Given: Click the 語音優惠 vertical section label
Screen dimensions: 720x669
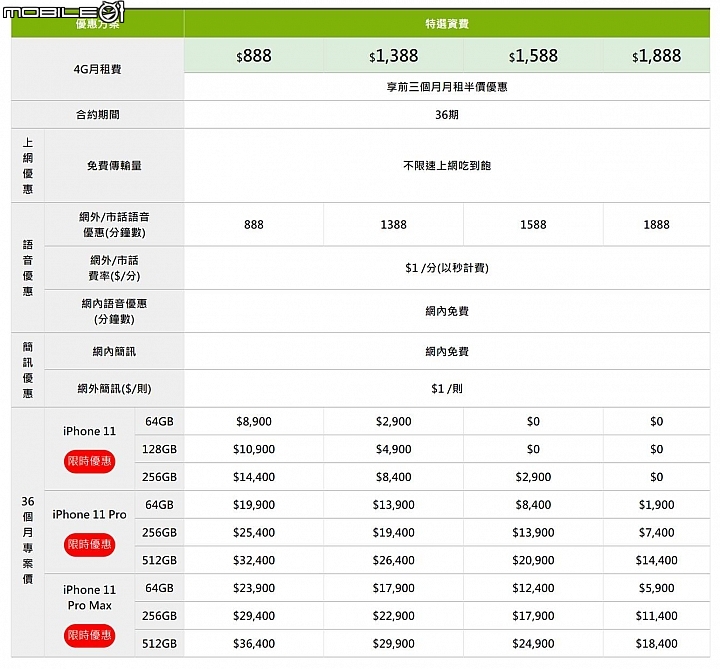Looking at the screenshot, I should (x=28, y=268).
